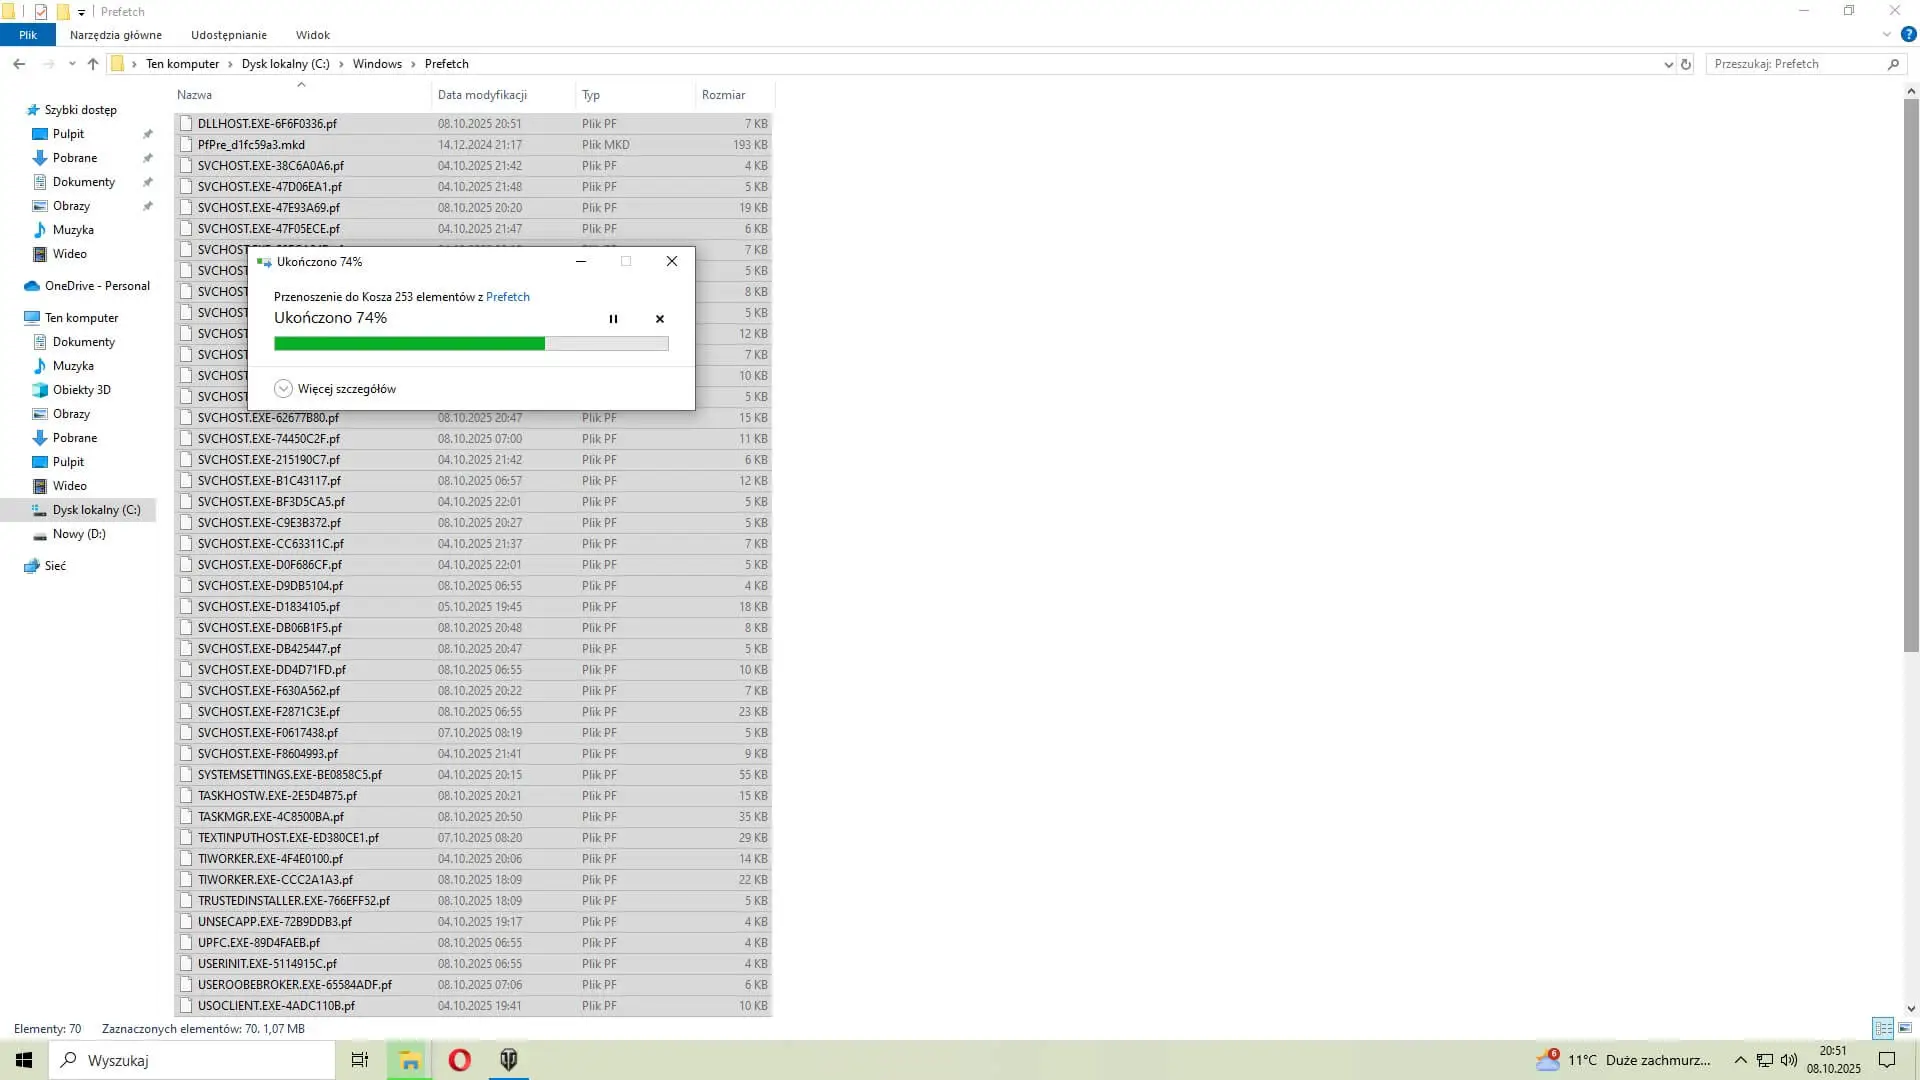
Task: Refresh the Prefetch folder view
Action: point(1686,64)
